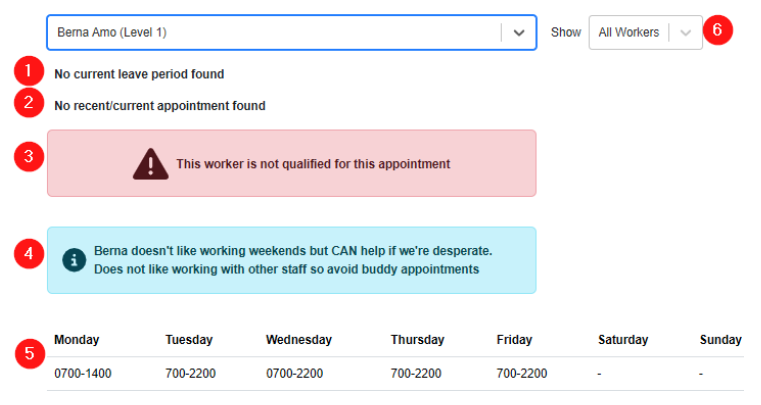Click red marker number 2

pos(29,103)
